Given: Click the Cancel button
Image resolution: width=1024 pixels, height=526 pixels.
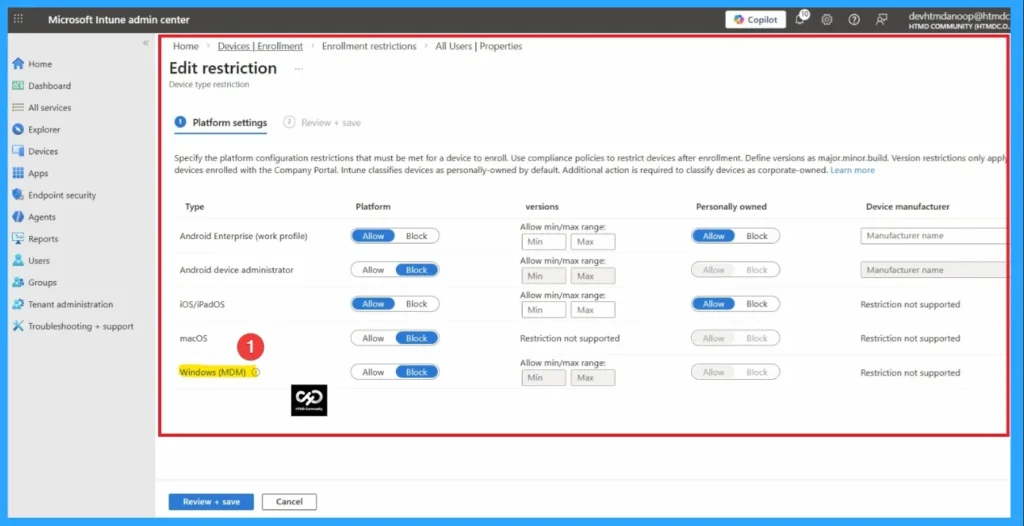Looking at the screenshot, I should pyautogui.click(x=289, y=502).
